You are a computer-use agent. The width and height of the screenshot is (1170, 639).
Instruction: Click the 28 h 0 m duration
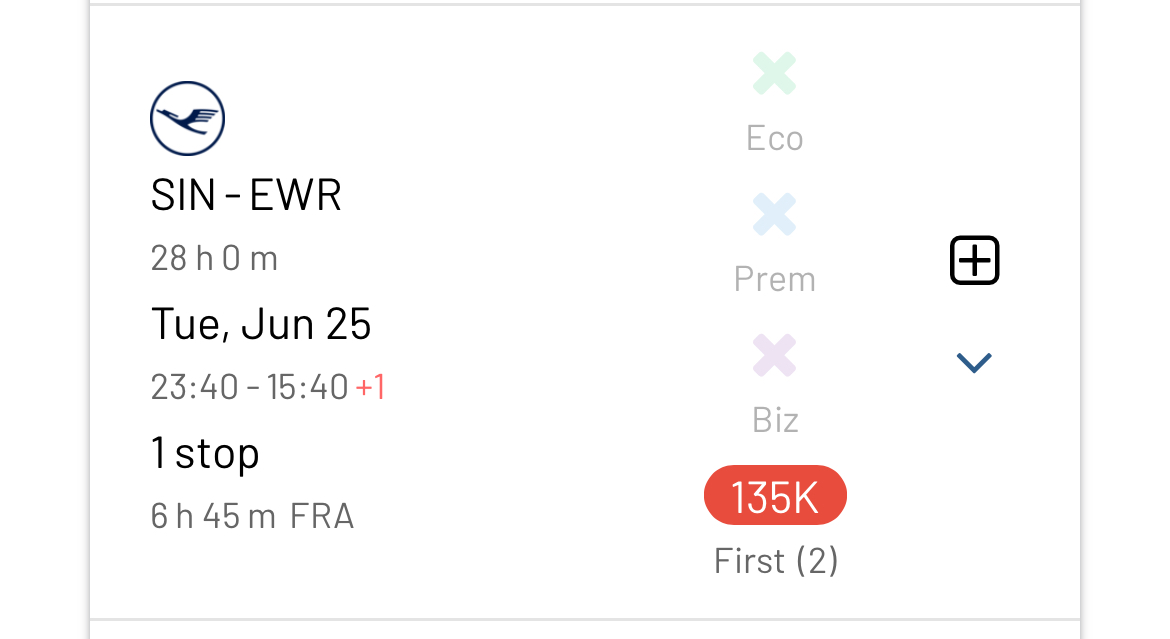214,258
